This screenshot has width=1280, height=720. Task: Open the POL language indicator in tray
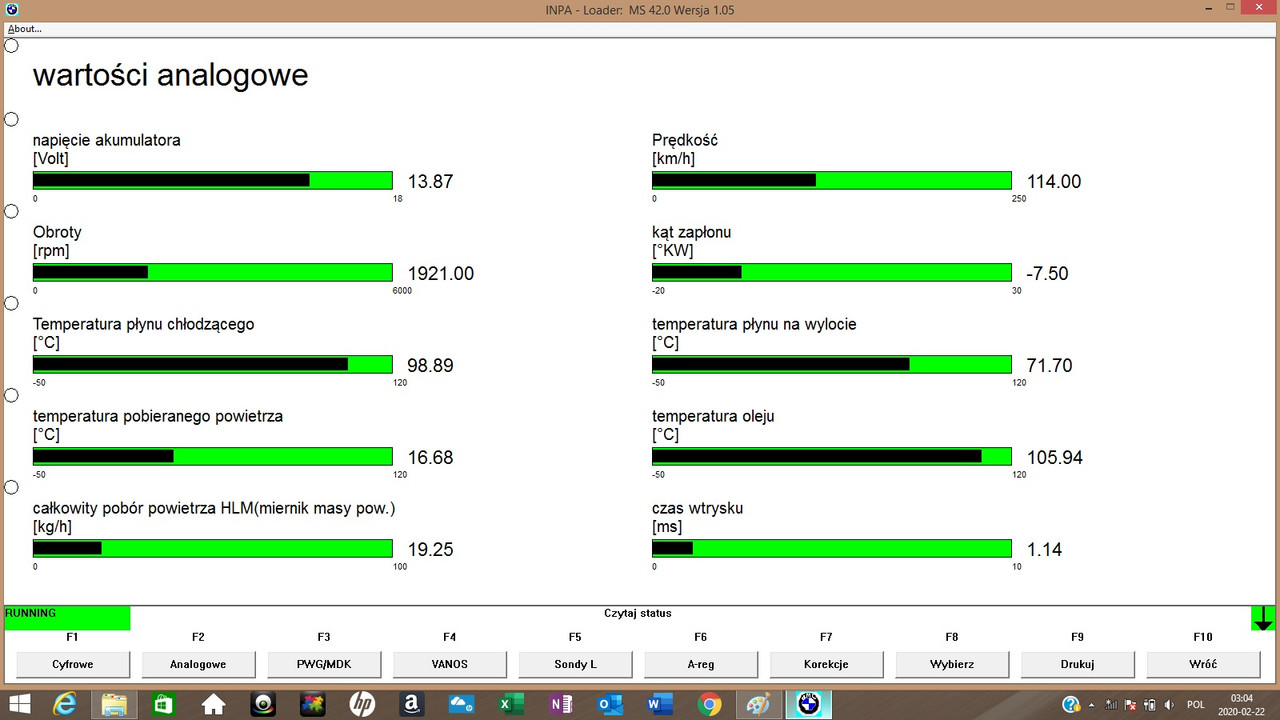[x=1196, y=705]
